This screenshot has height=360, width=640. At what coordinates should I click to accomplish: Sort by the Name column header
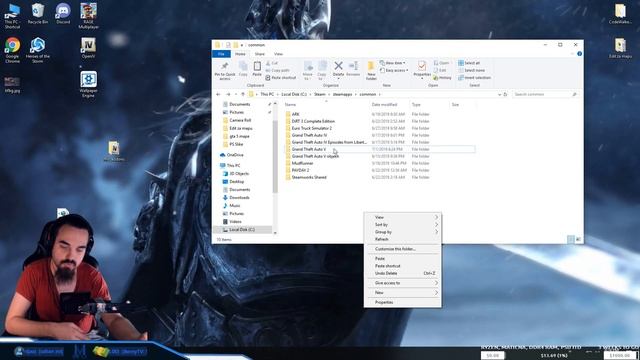click(290, 105)
